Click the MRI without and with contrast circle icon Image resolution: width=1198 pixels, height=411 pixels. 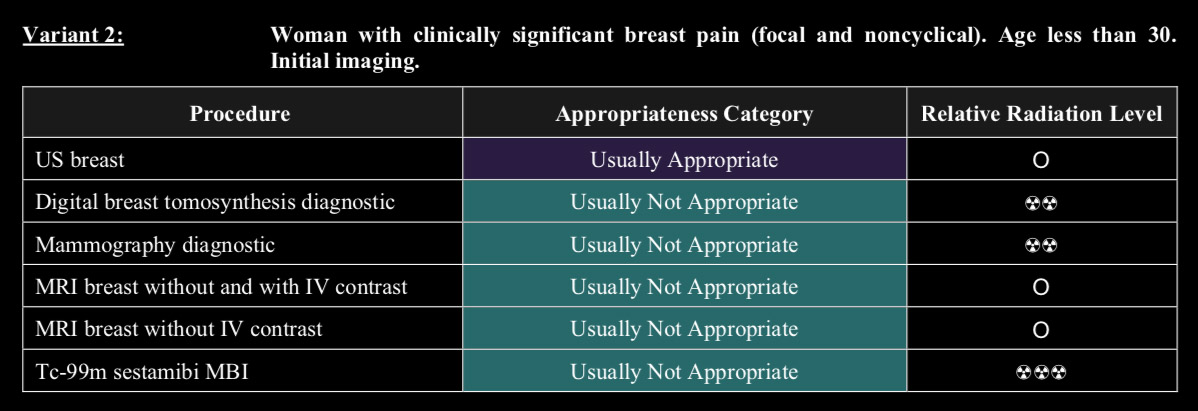click(x=1041, y=288)
